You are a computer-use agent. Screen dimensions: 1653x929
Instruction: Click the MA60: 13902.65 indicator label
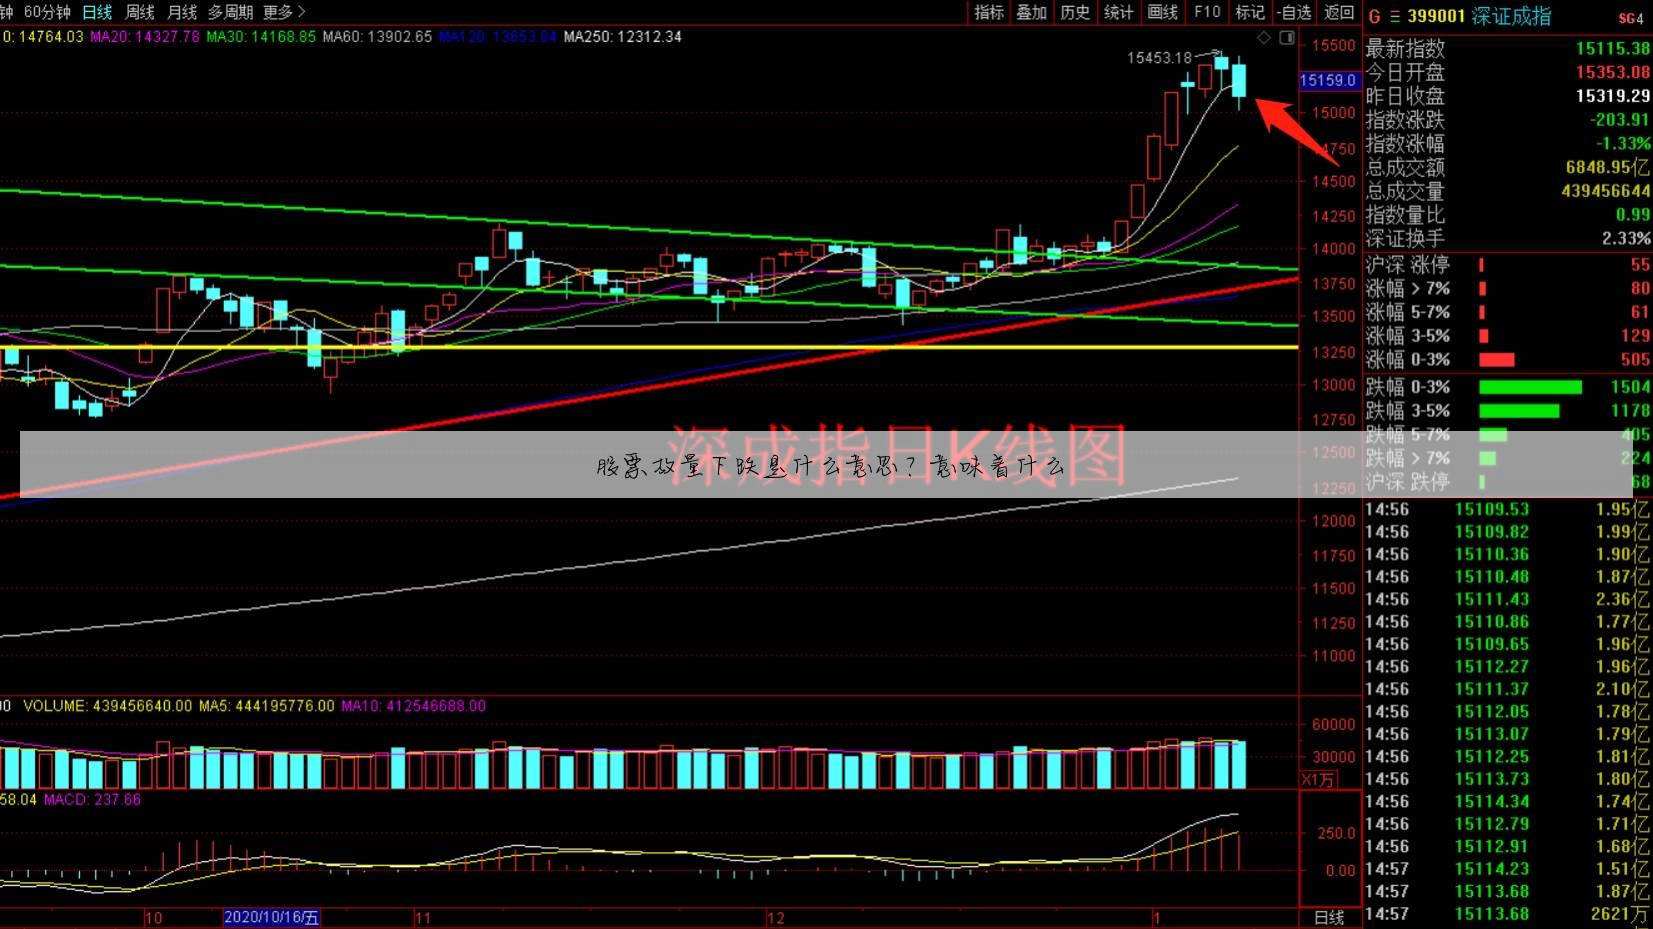(x=377, y=37)
